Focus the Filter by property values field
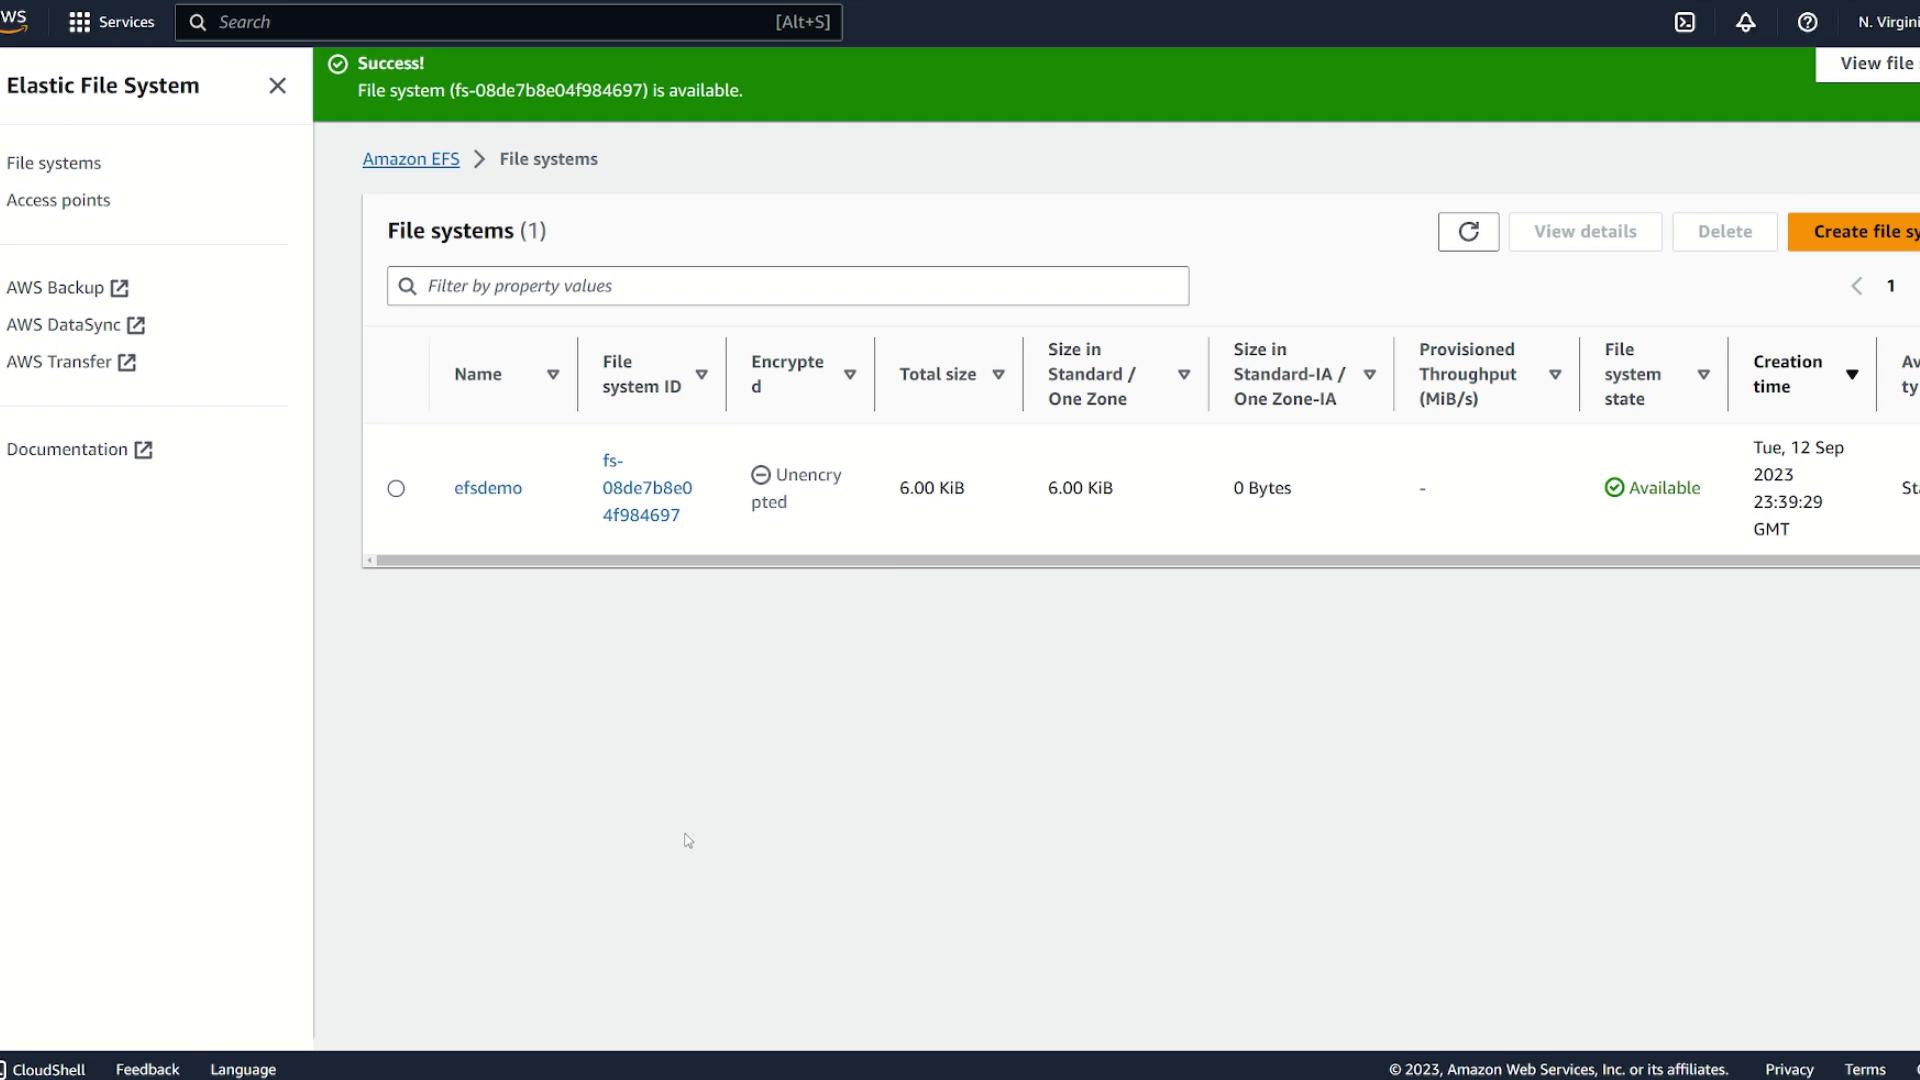The image size is (1920, 1080). point(788,286)
